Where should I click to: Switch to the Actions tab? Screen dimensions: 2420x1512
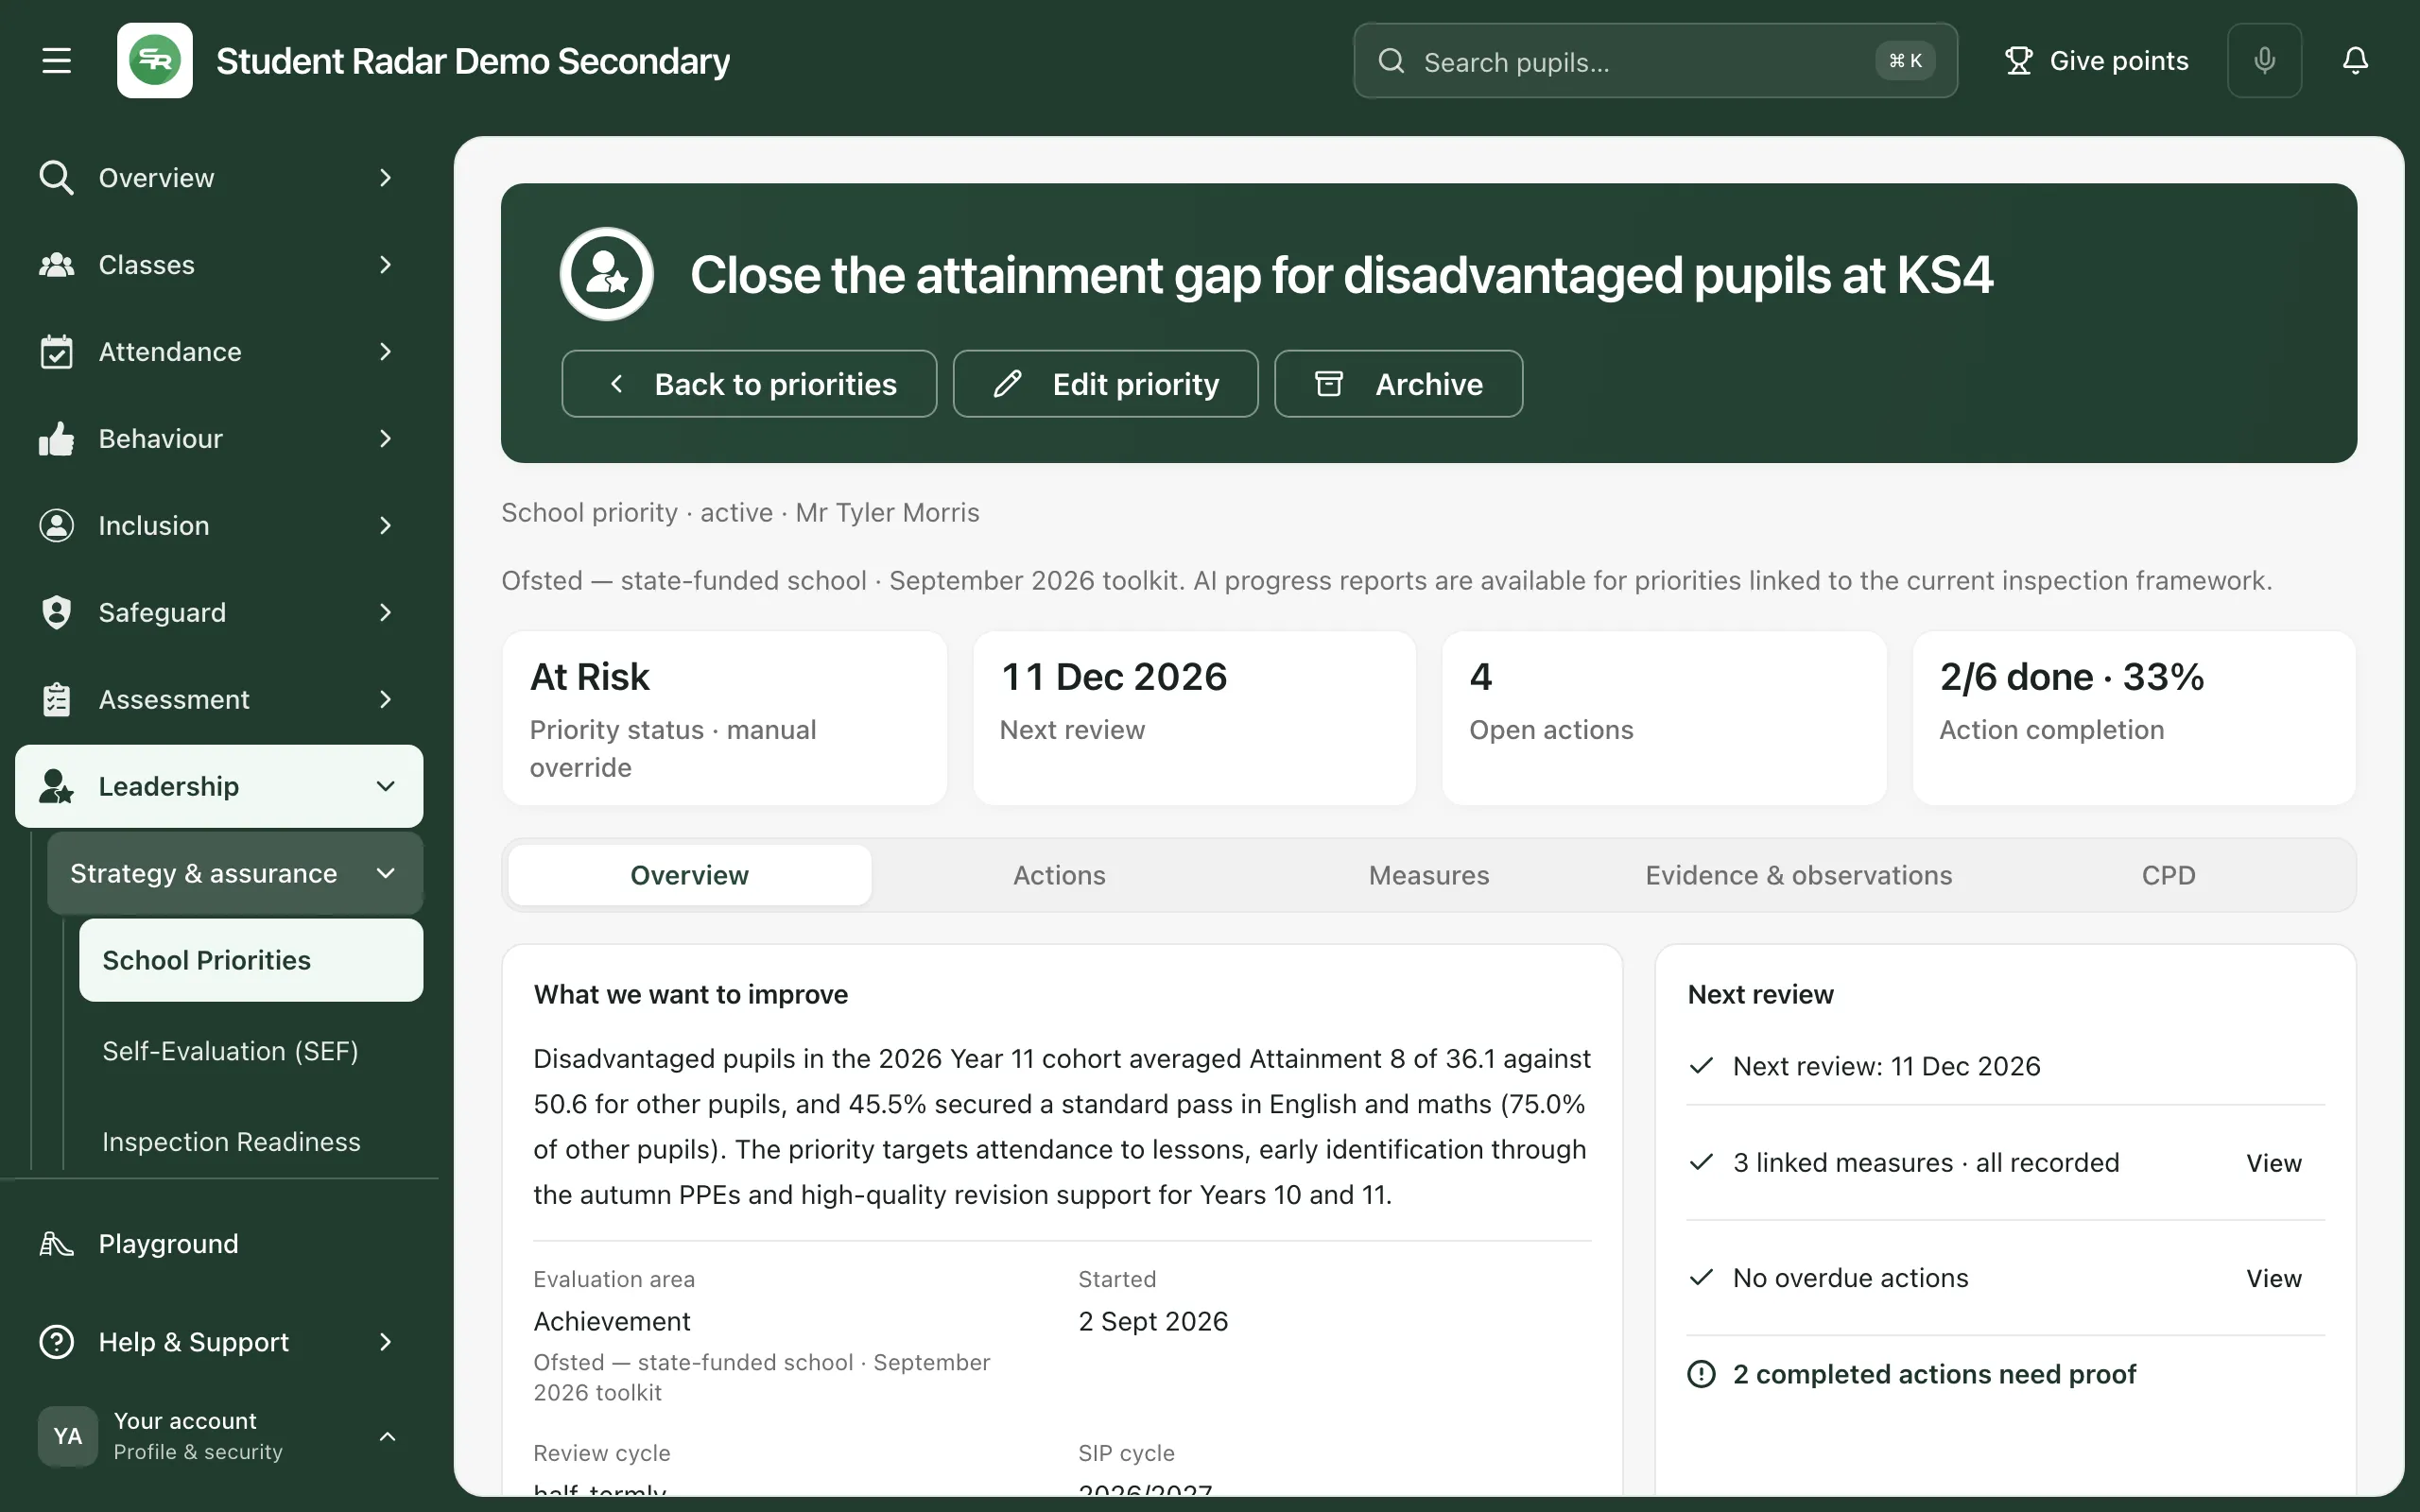click(x=1059, y=875)
